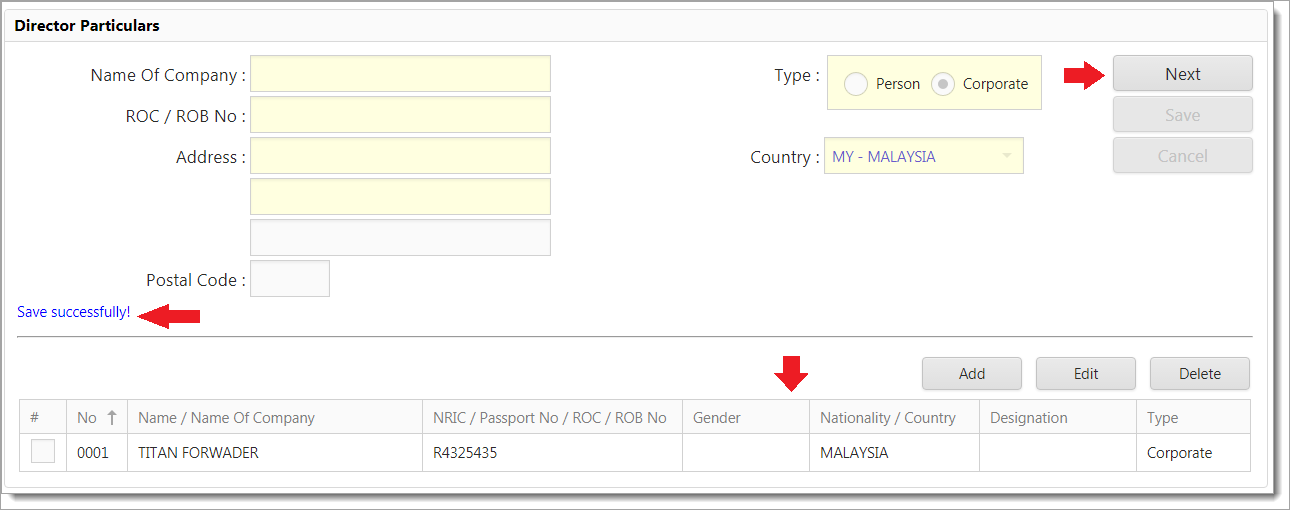The image size is (1290, 510).
Task: Select the Person radio option
Action: (x=856, y=84)
